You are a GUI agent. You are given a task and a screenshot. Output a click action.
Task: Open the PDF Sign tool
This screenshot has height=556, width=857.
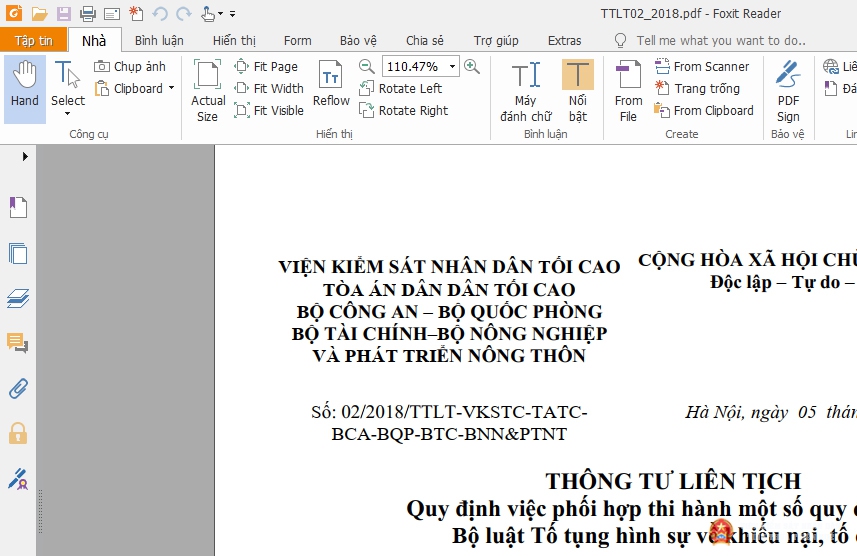(788, 91)
